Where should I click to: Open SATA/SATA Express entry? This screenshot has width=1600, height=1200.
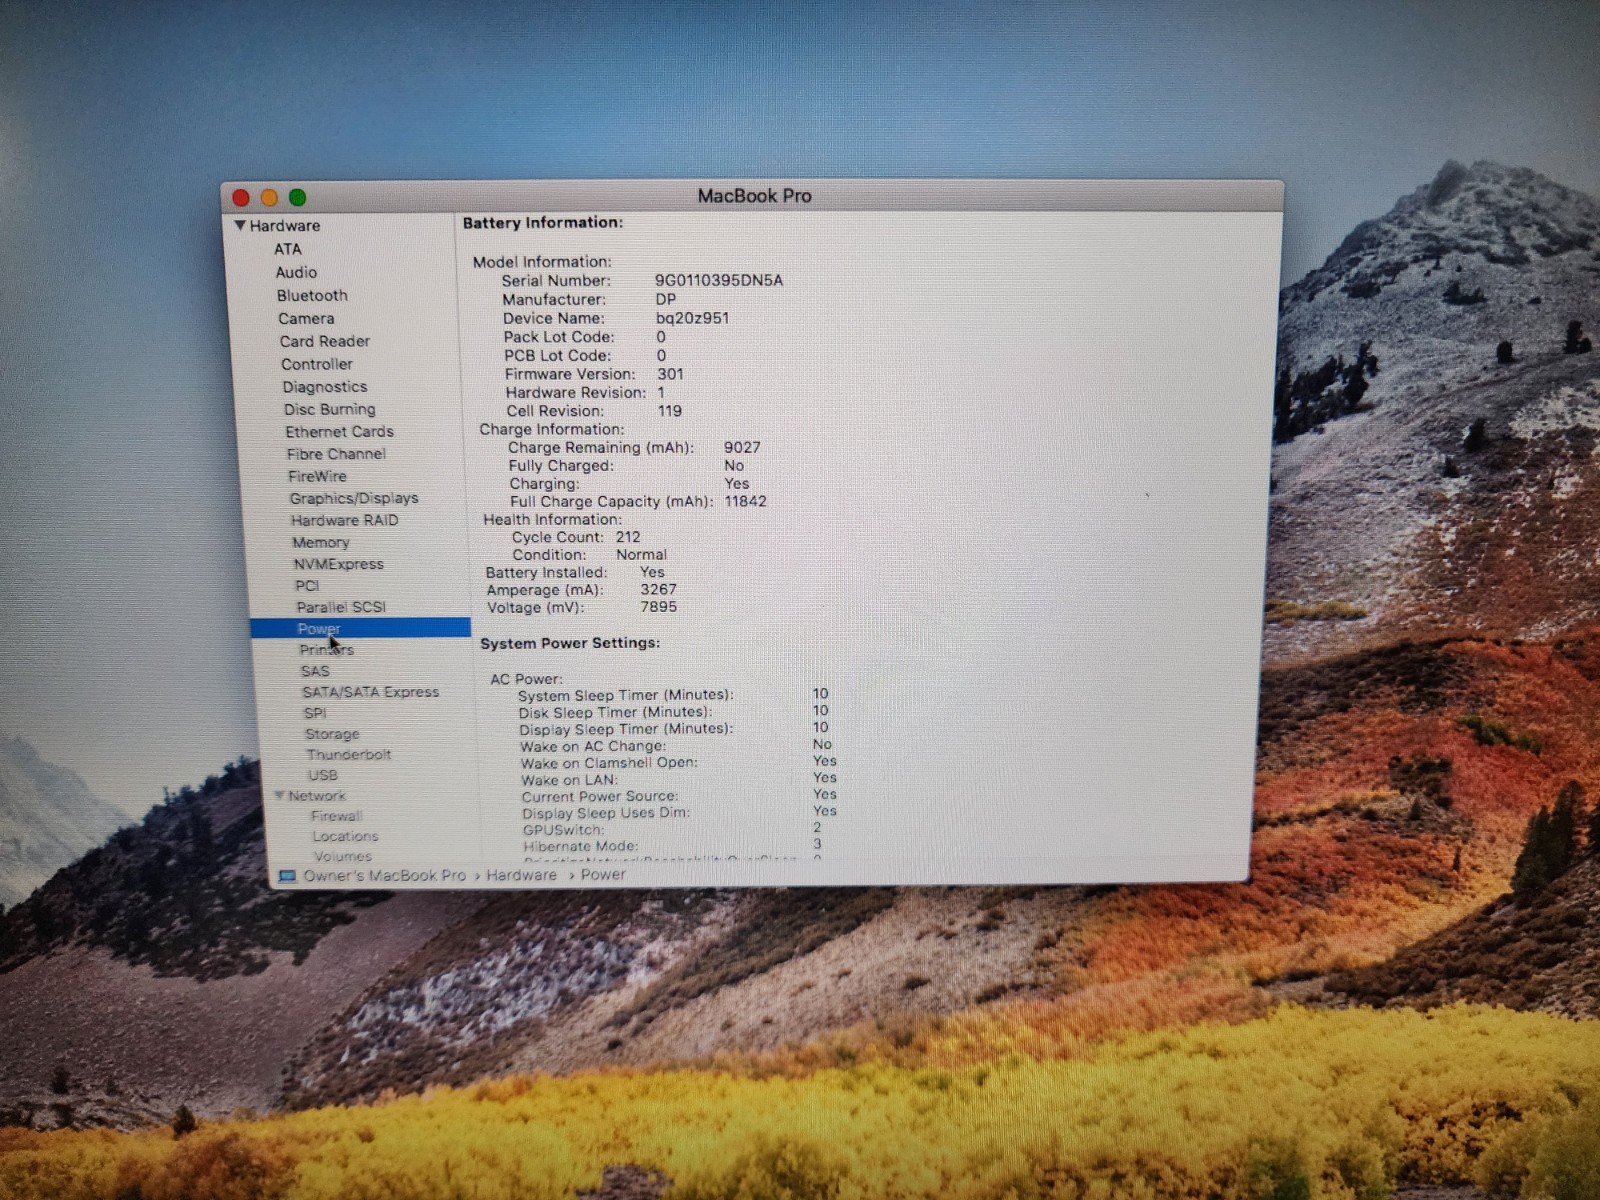pos(371,692)
